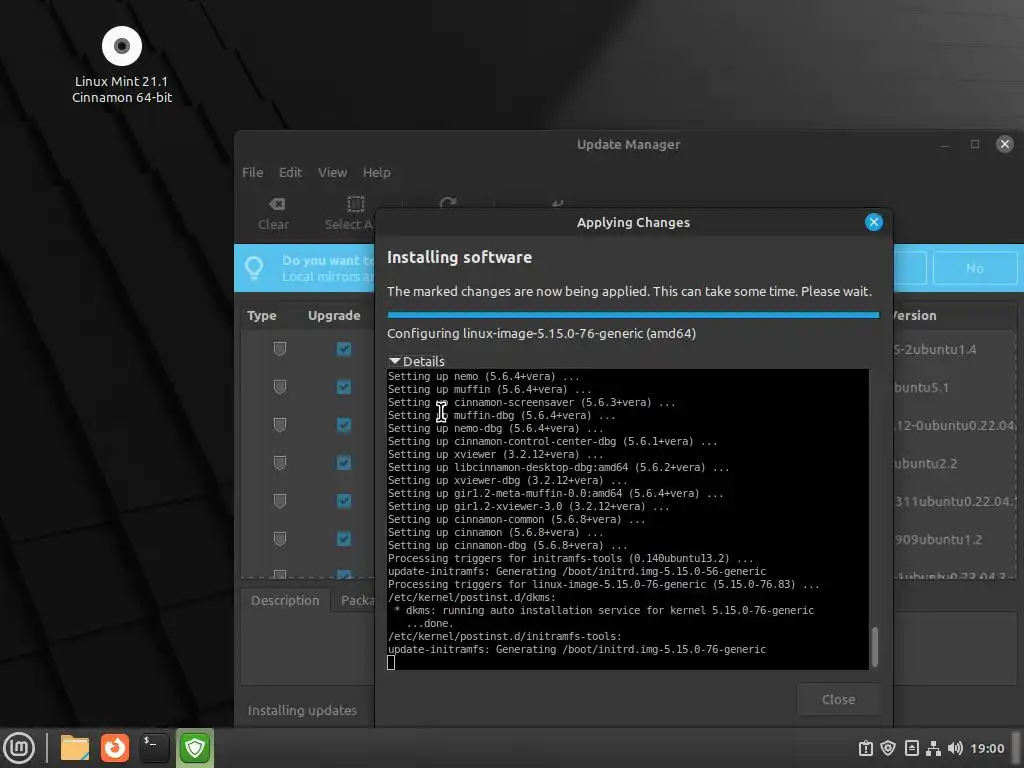Open the View menu
The image size is (1024, 768).
pos(332,172)
